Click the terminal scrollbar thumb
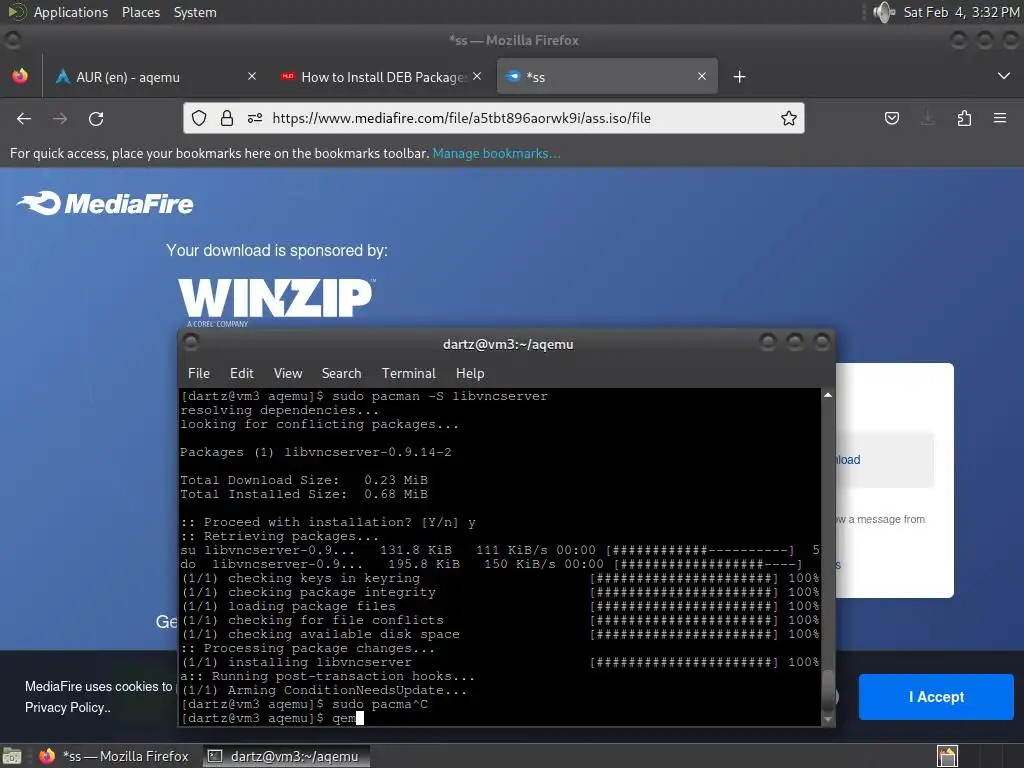This screenshot has width=1024, height=768. coord(827,690)
